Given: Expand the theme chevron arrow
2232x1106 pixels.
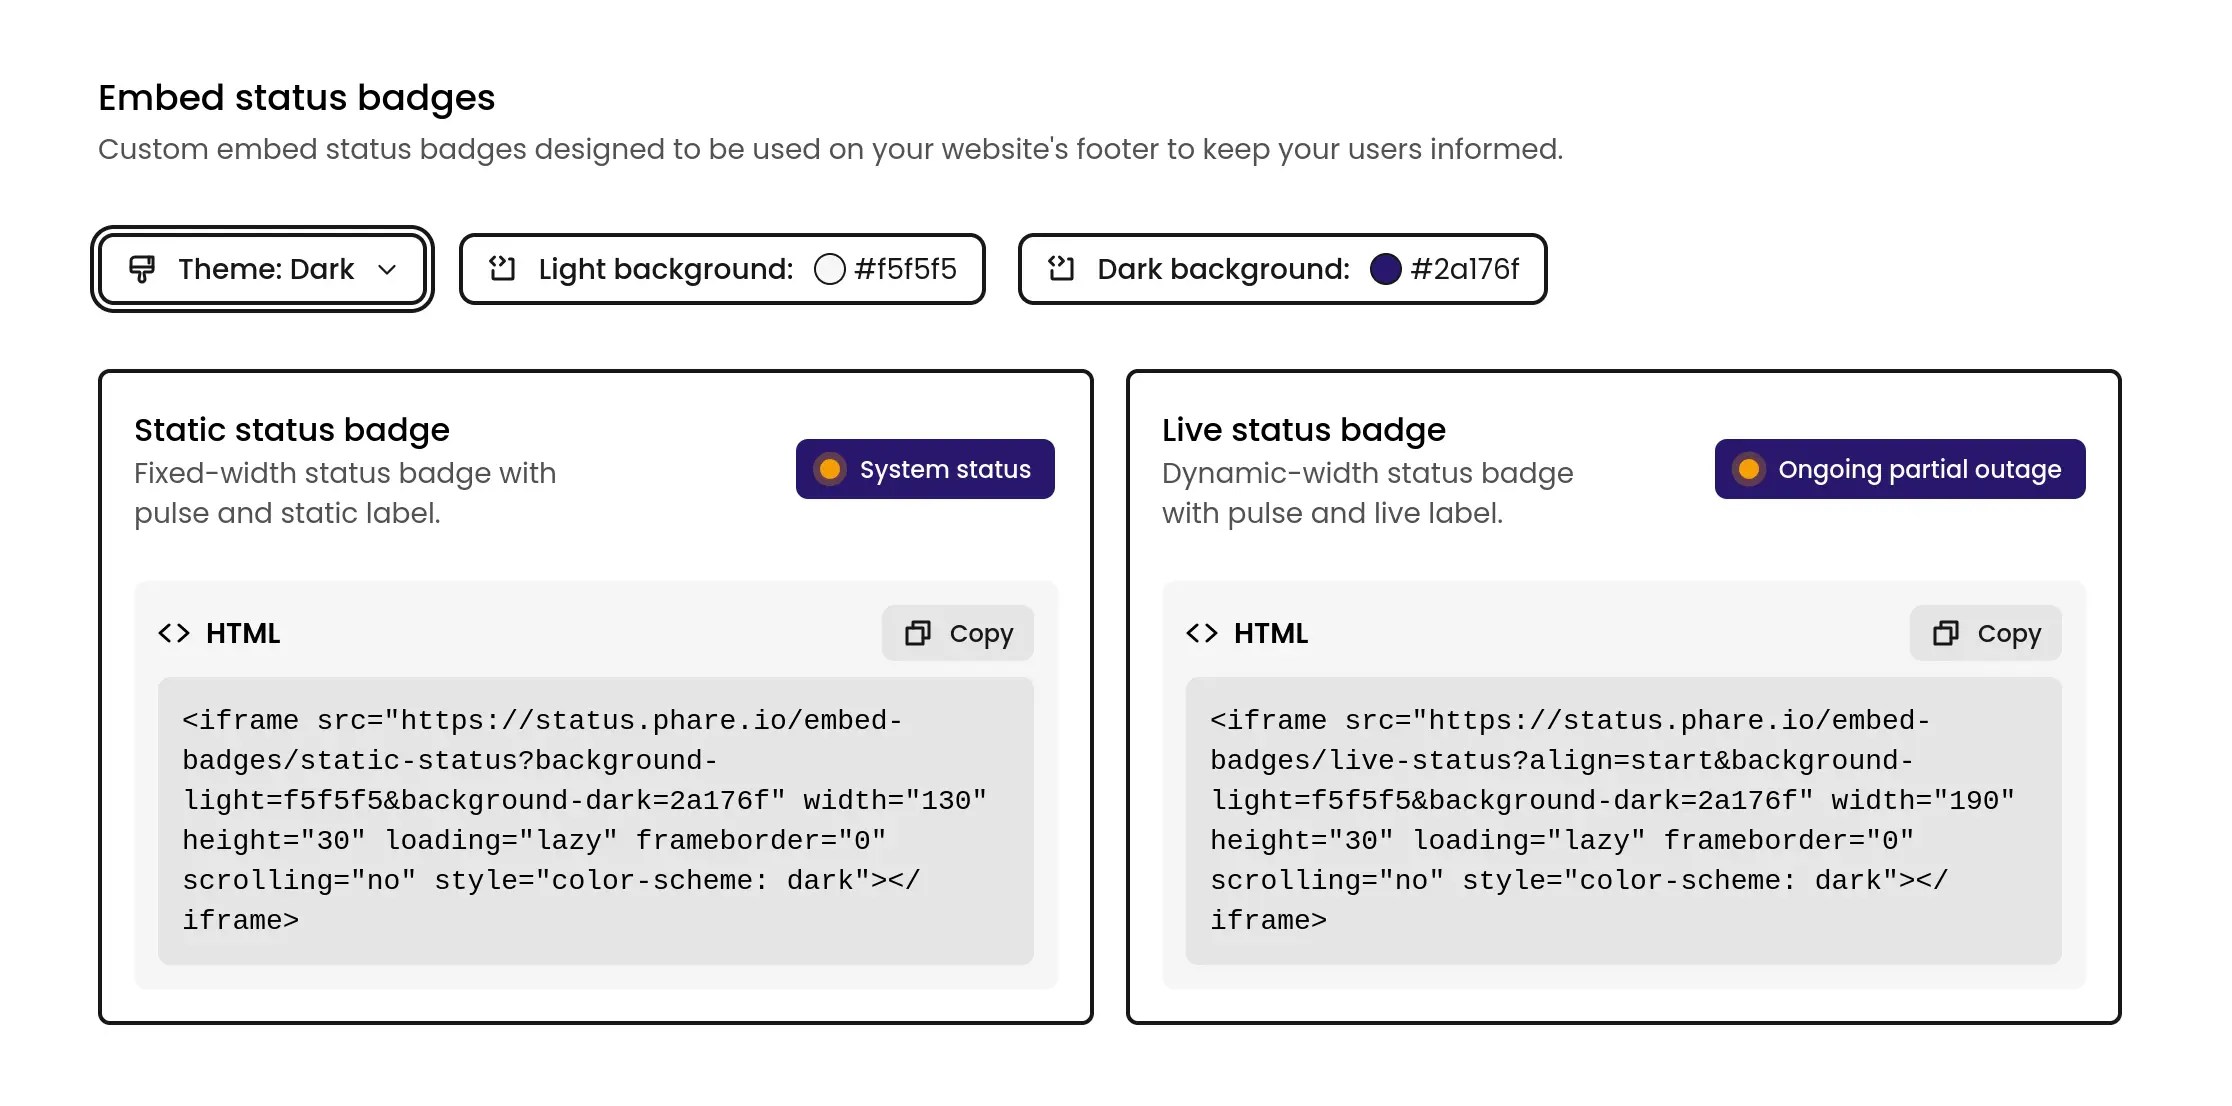Looking at the screenshot, I should [388, 270].
